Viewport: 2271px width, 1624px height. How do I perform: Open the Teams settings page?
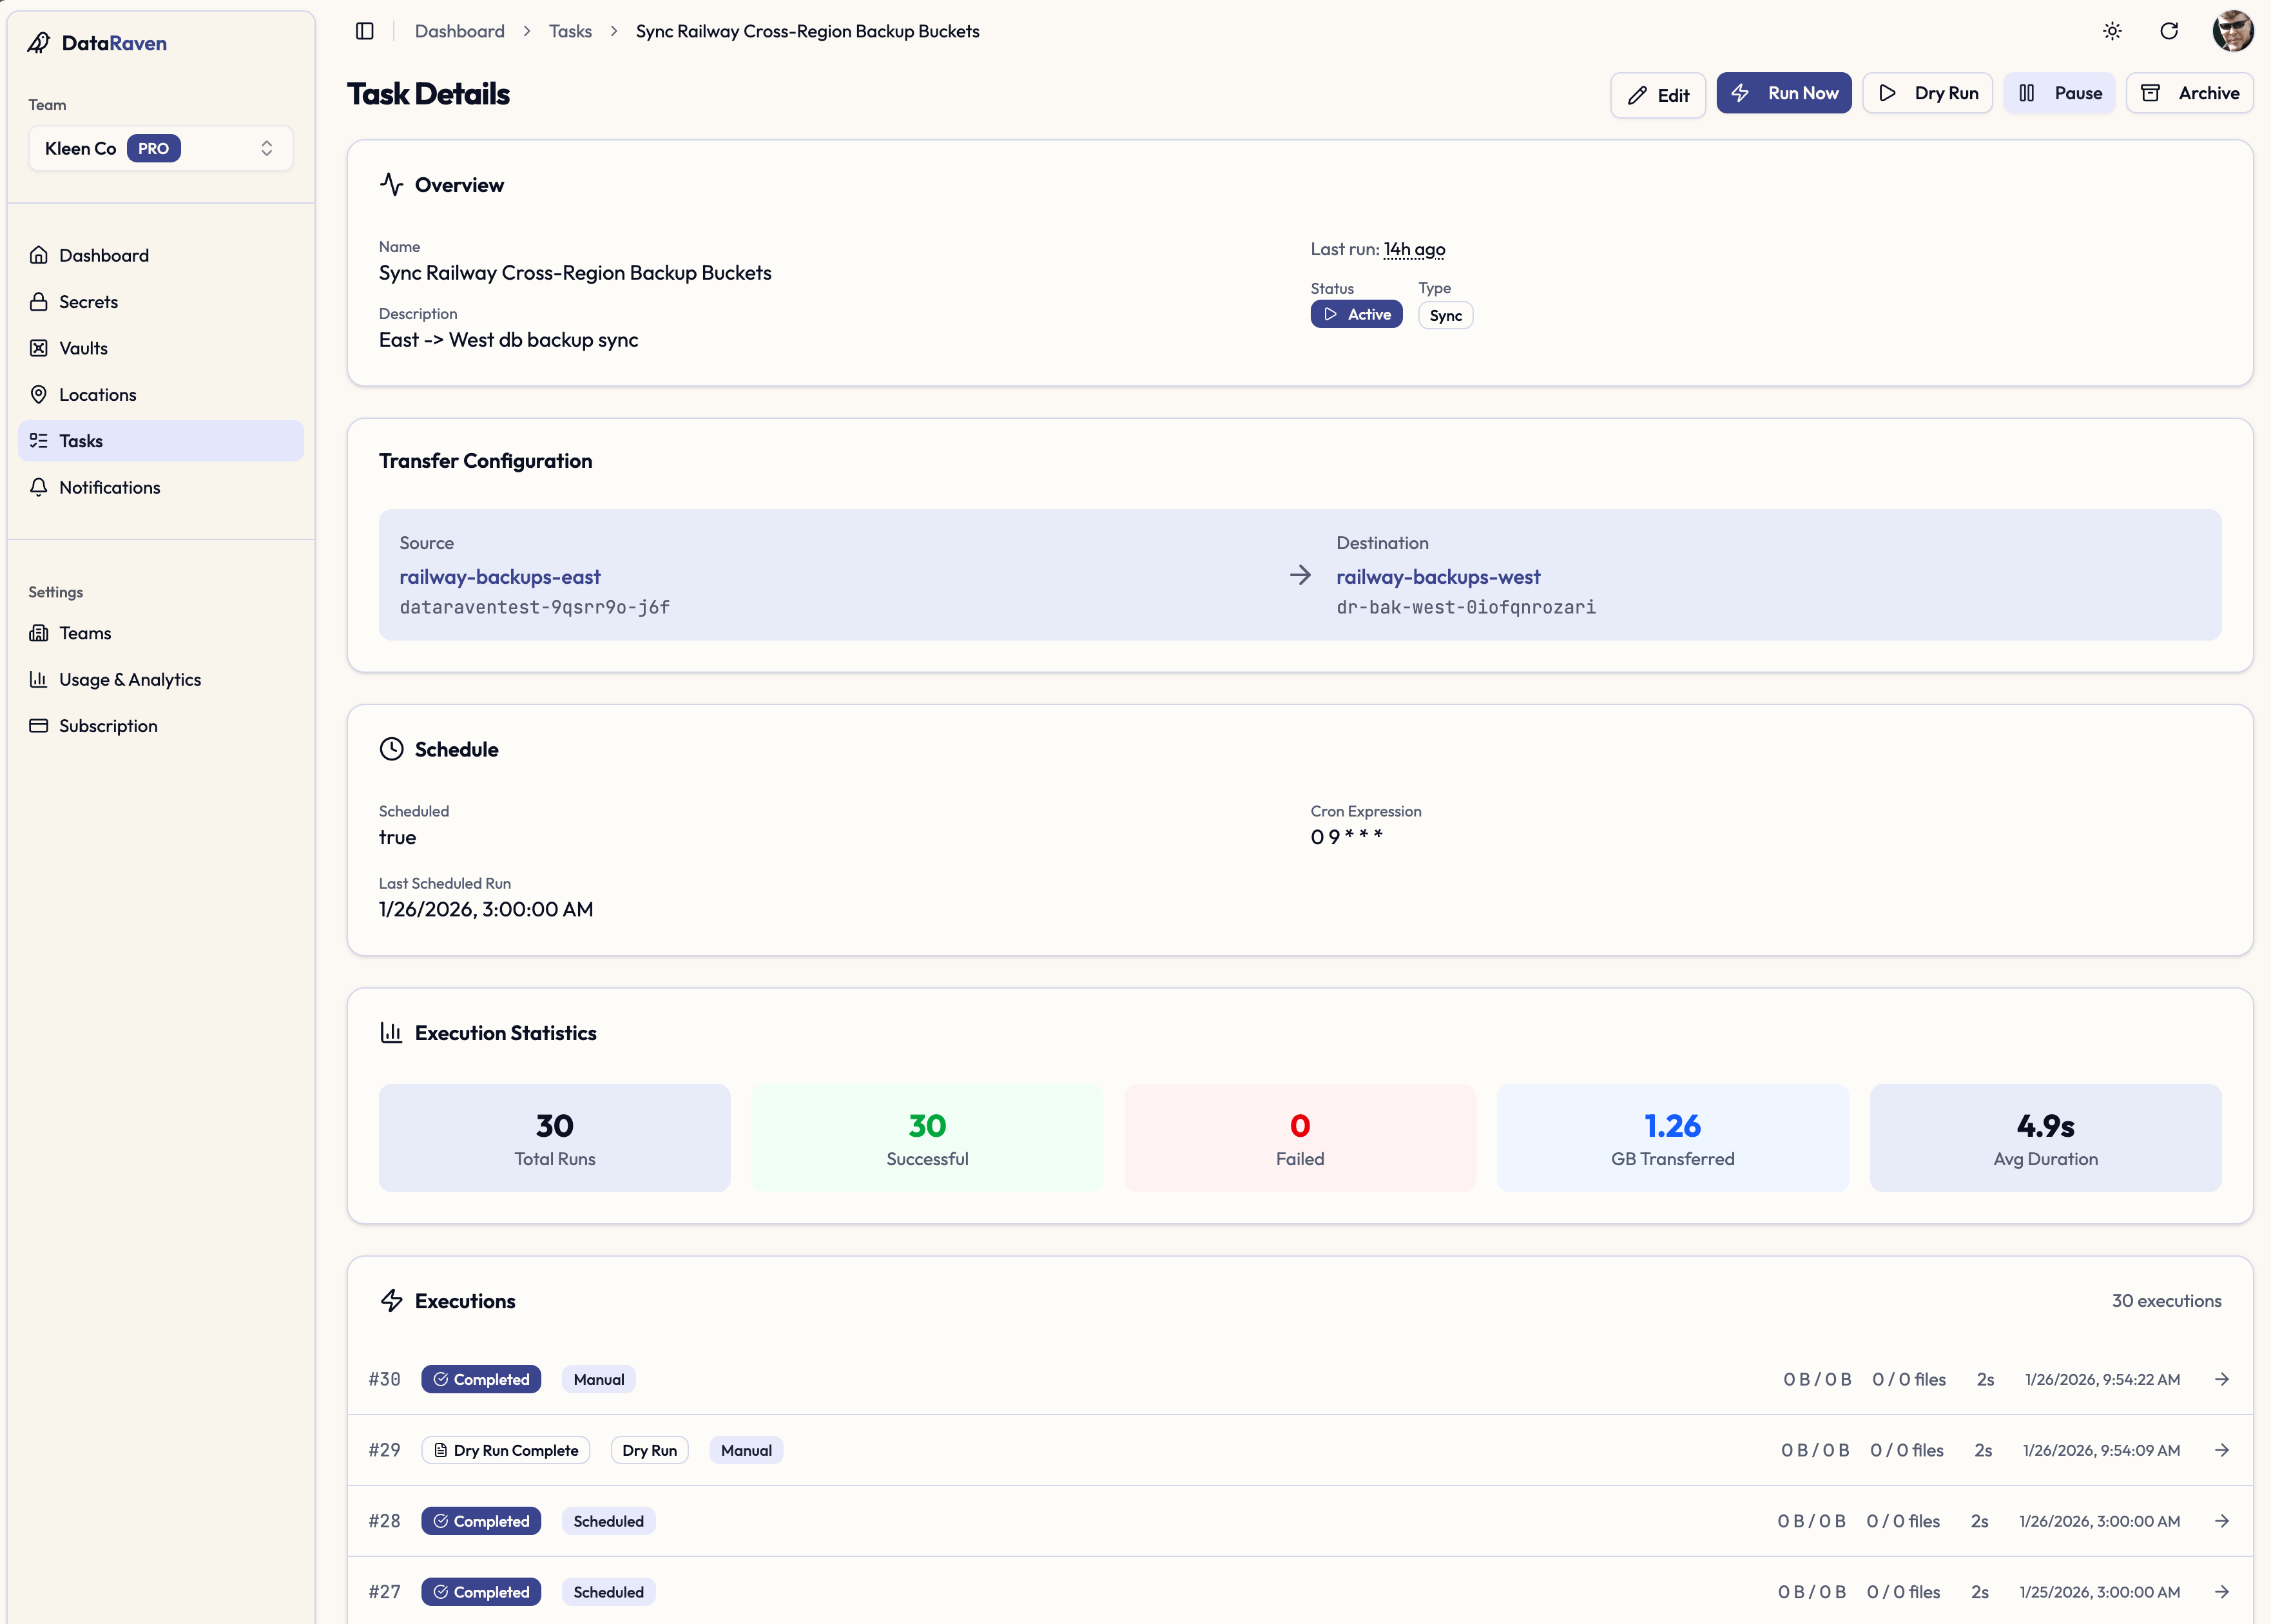[85, 633]
